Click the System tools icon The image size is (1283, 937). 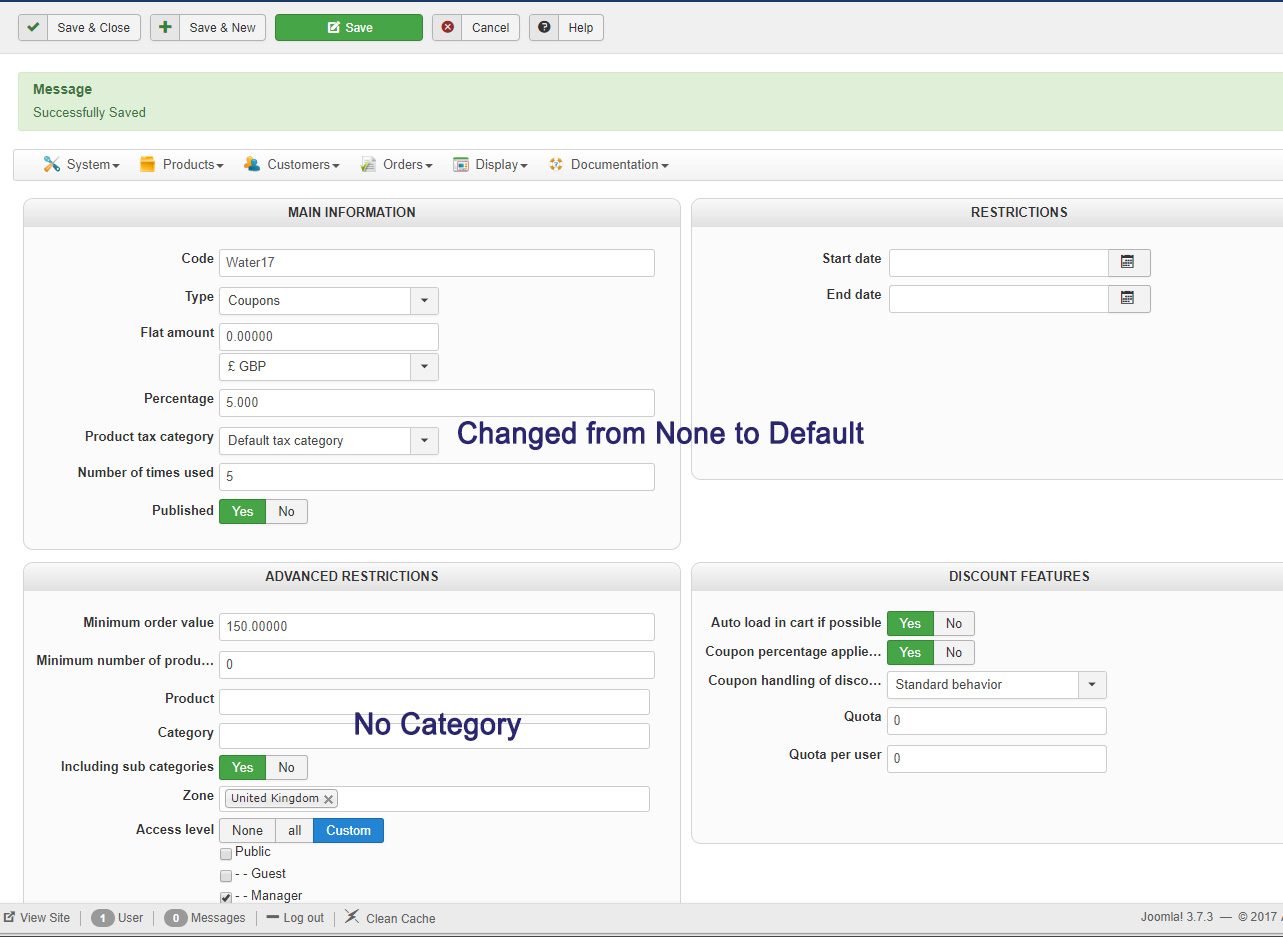pyautogui.click(x=52, y=164)
